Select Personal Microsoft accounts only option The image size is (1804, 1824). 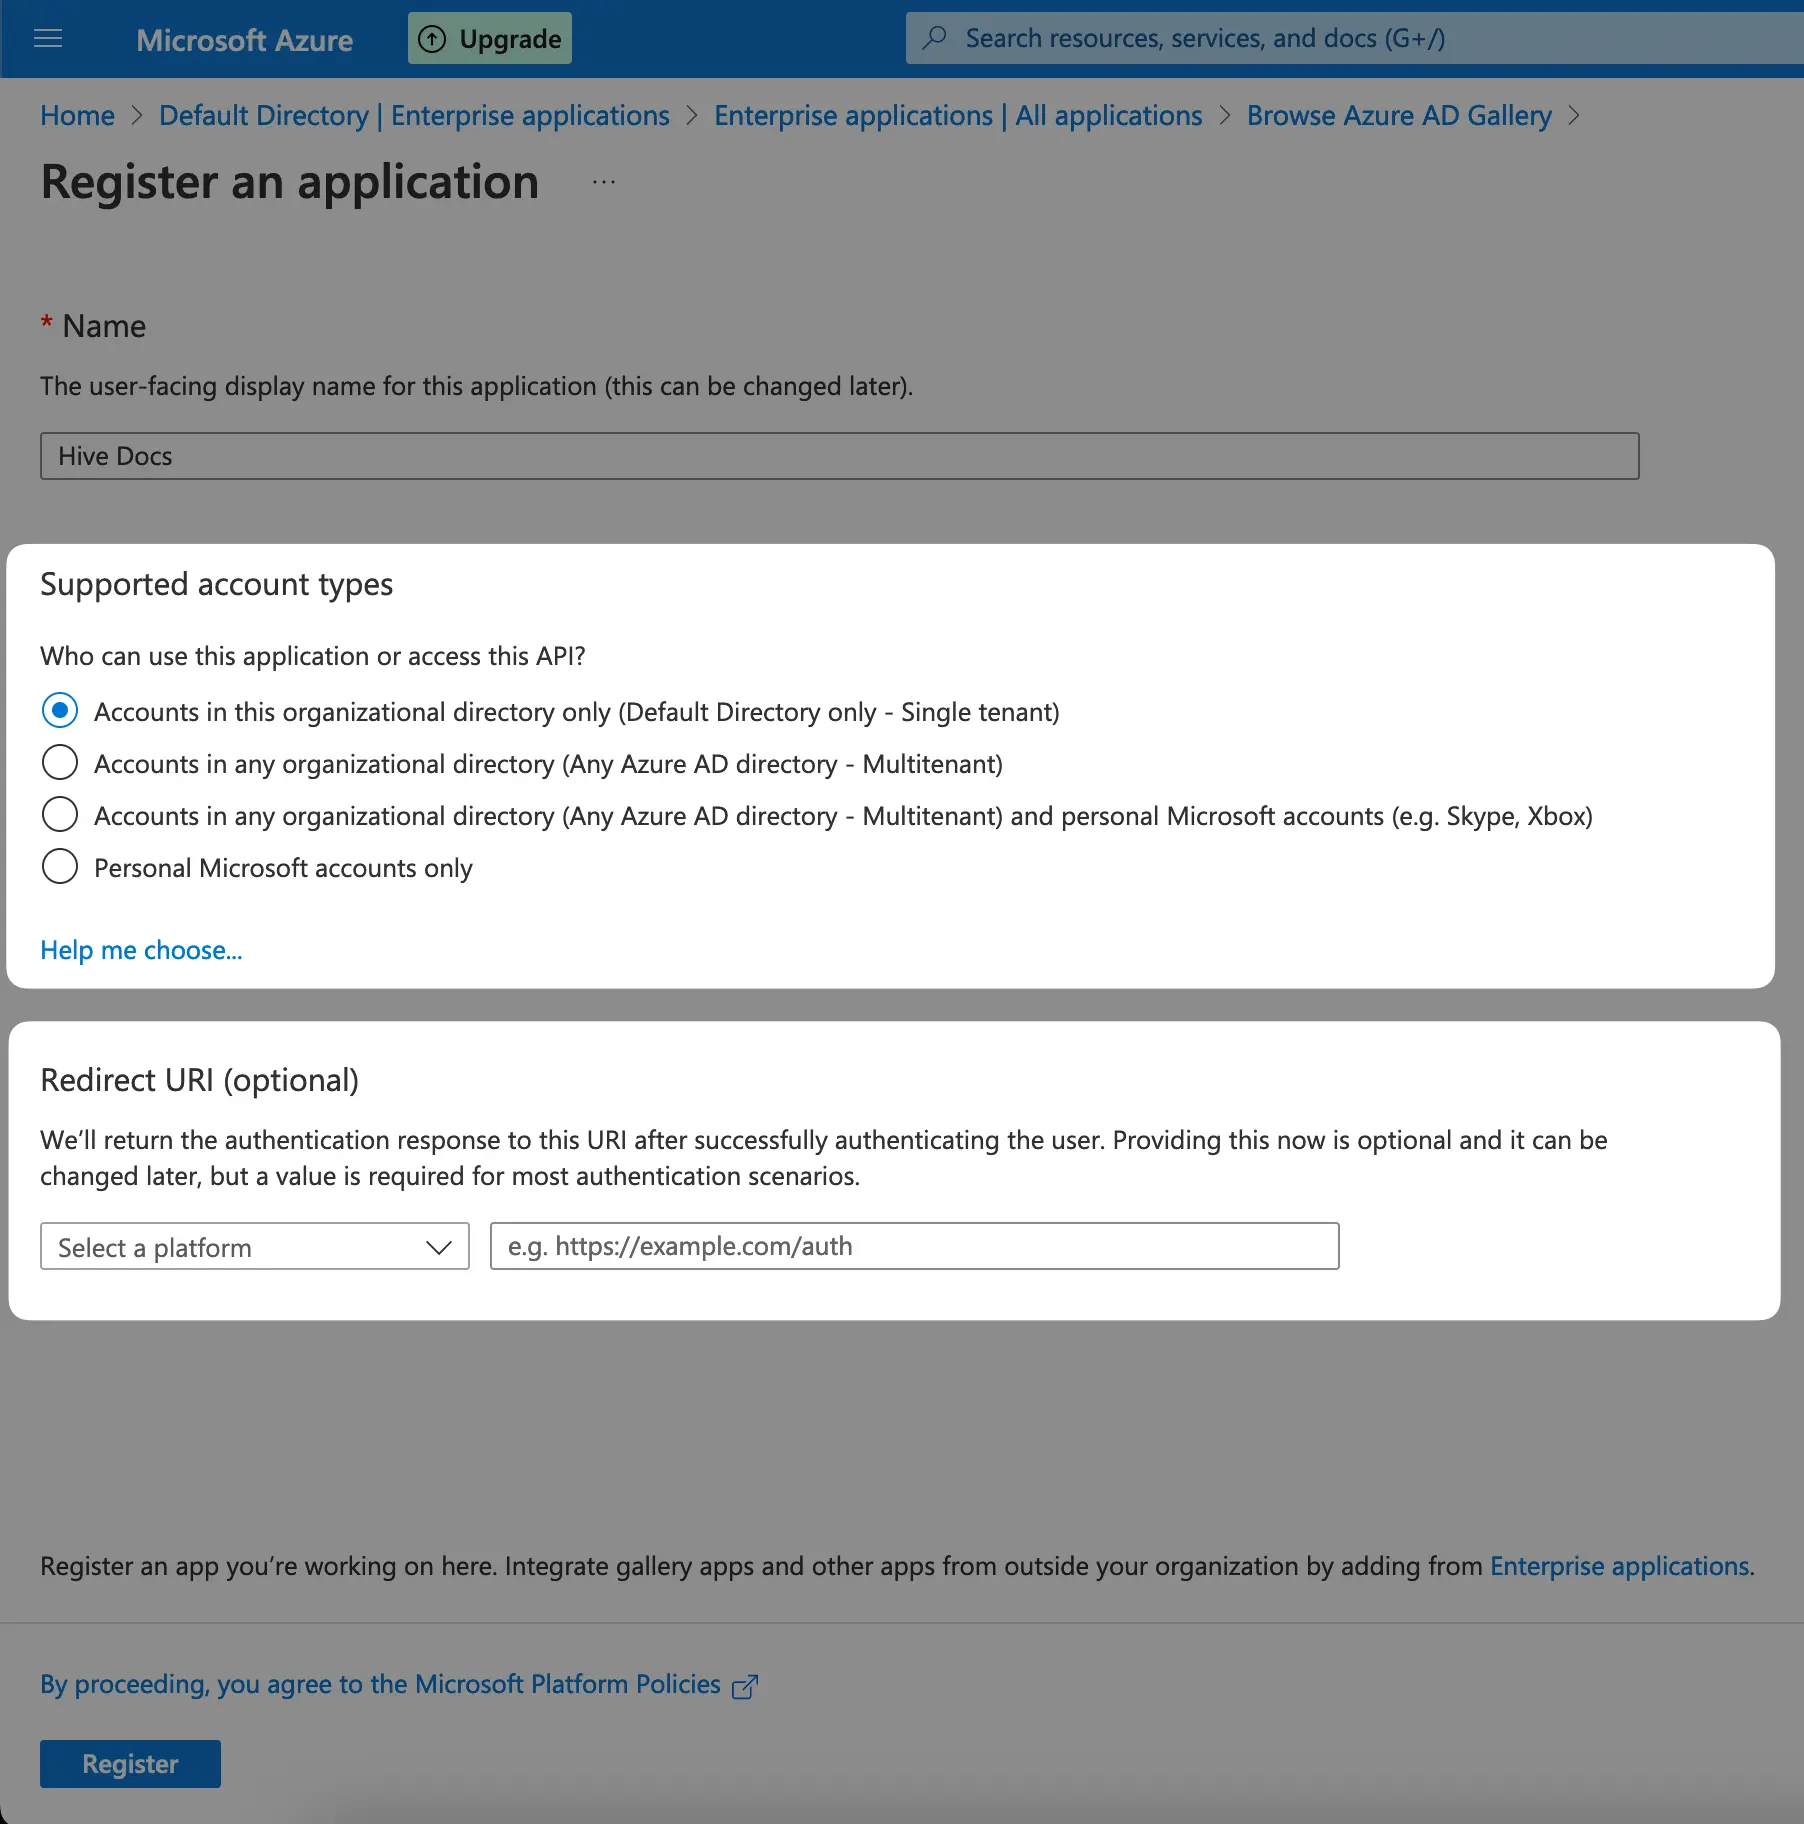60,867
